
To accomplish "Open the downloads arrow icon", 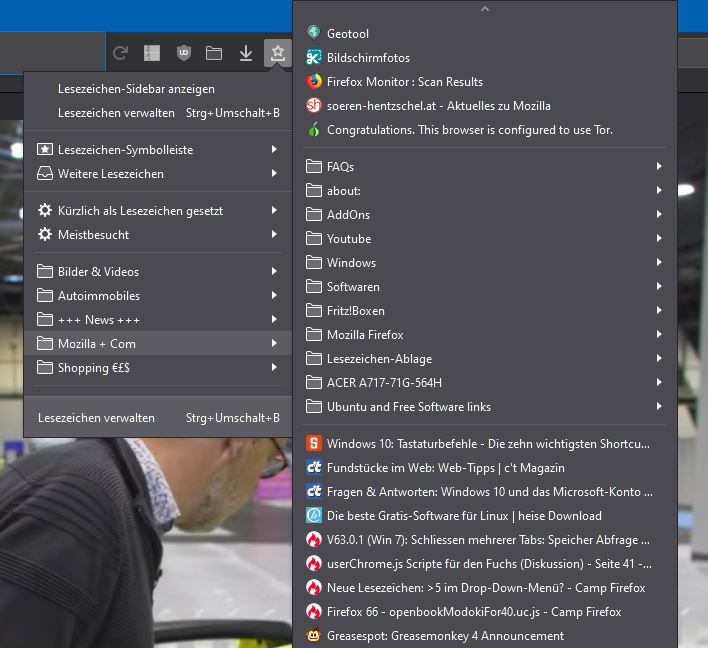I will [x=246, y=53].
